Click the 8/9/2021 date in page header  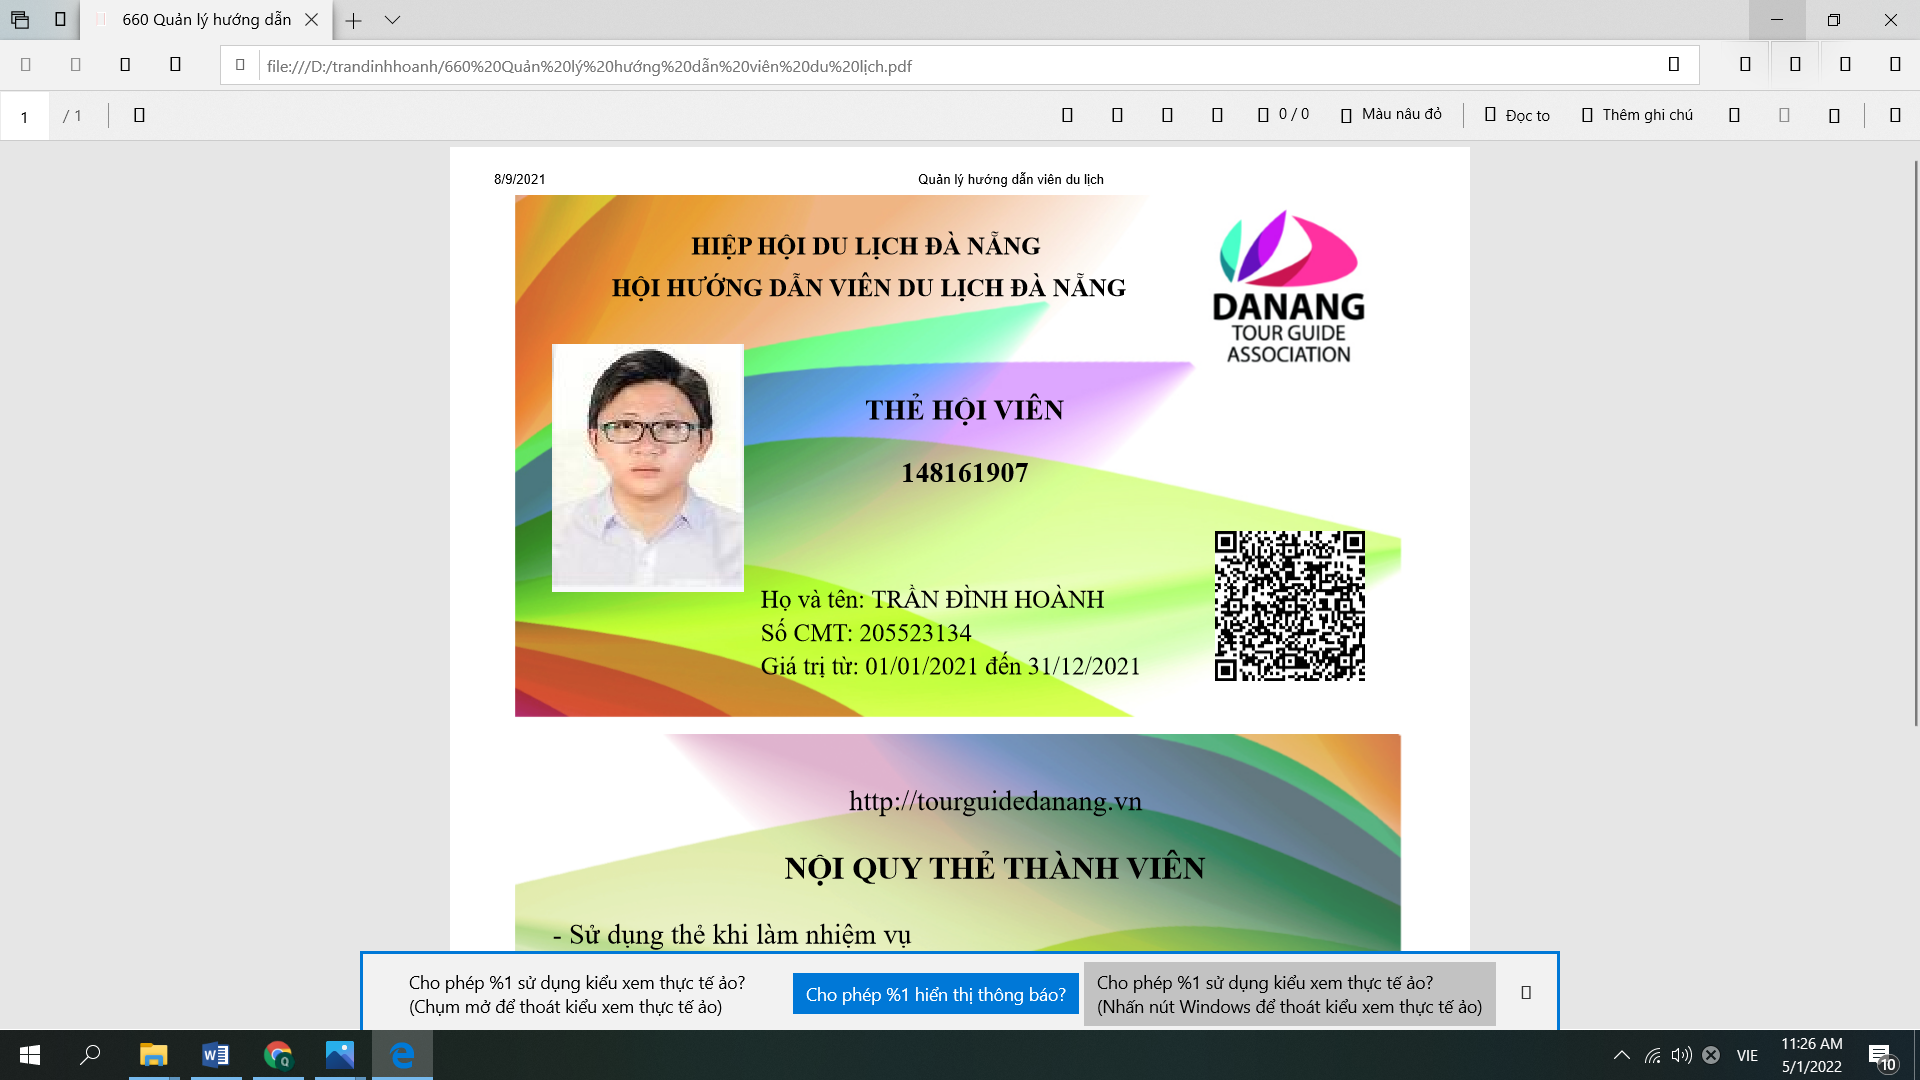click(x=520, y=180)
